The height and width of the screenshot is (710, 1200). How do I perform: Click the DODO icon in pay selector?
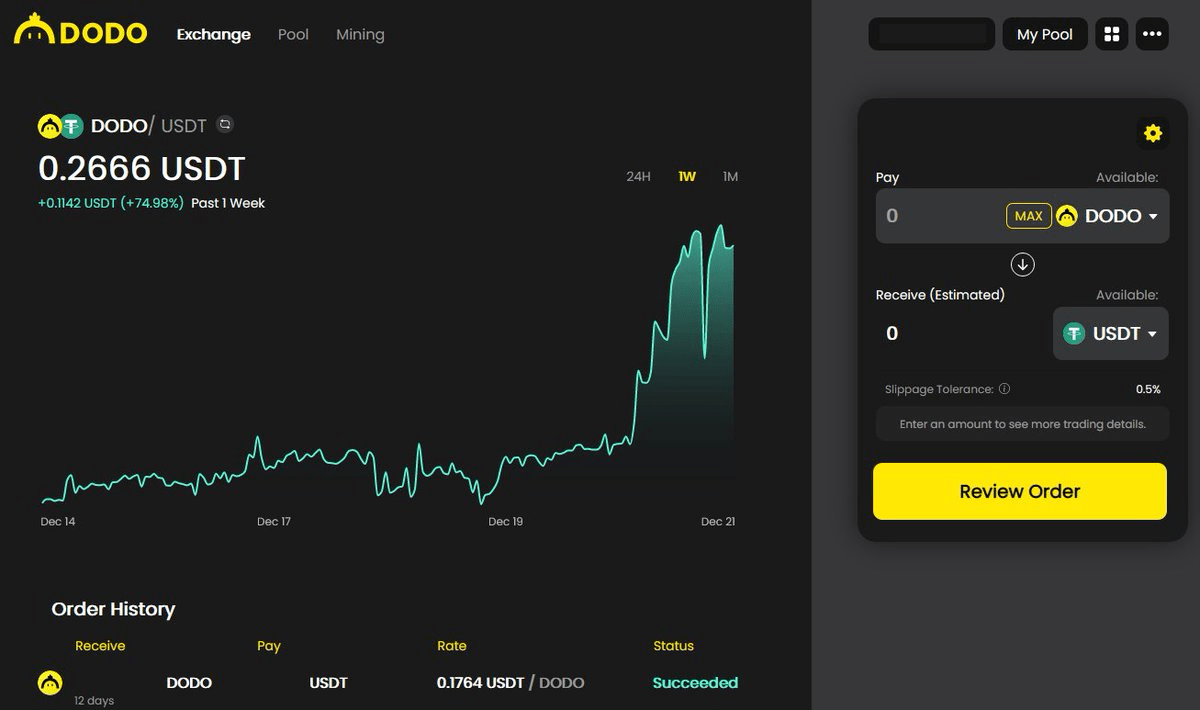[1067, 216]
